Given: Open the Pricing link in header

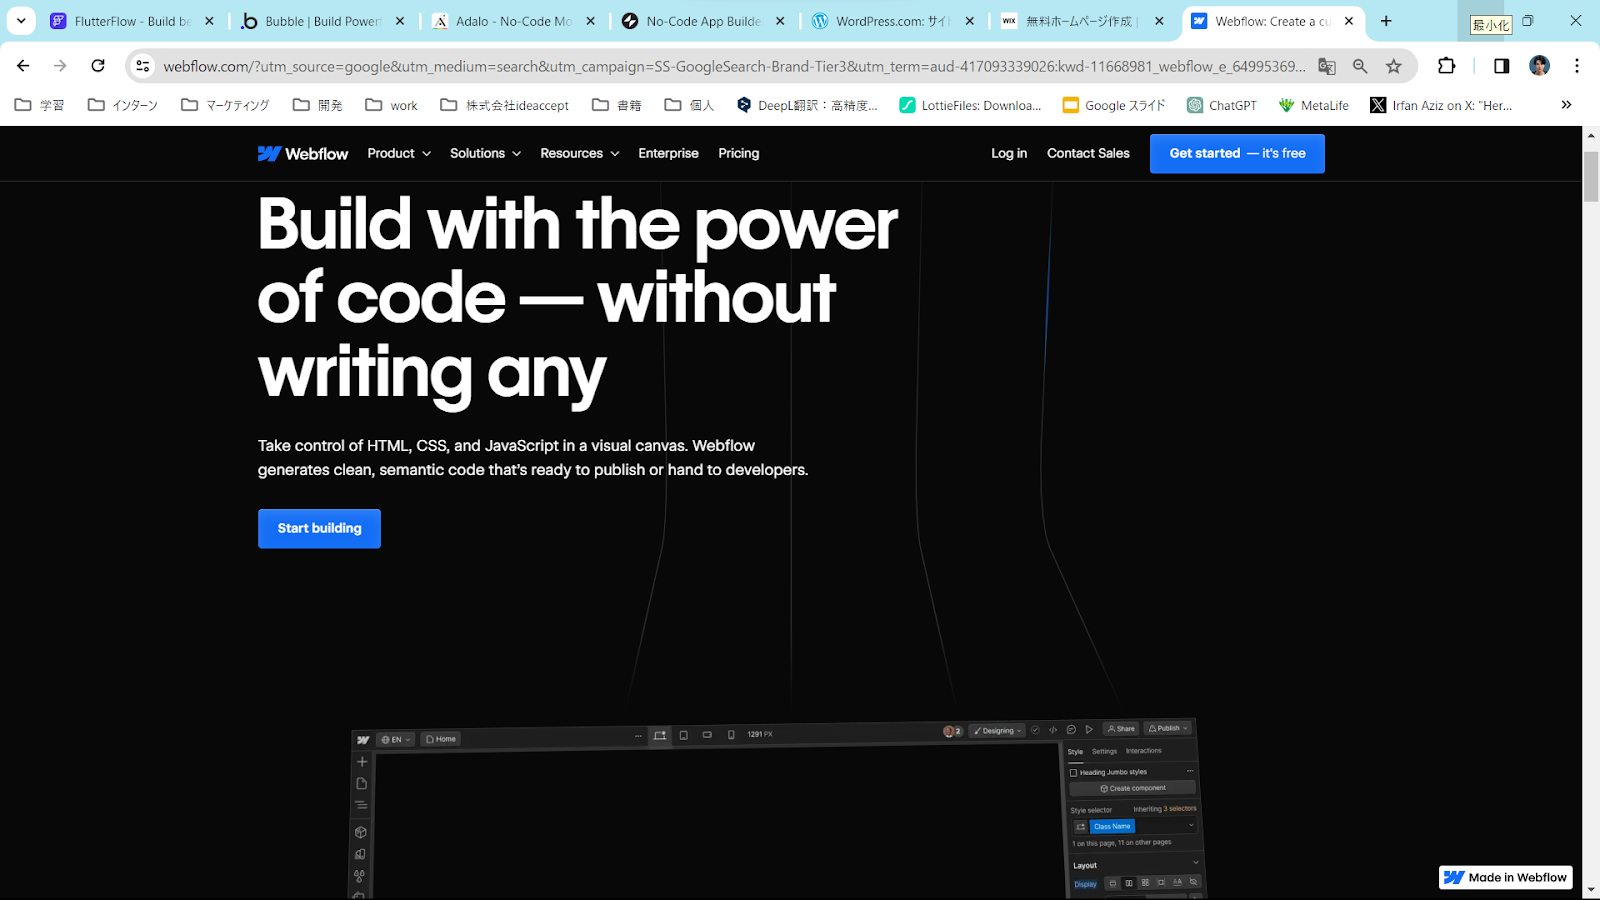Looking at the screenshot, I should (x=738, y=153).
